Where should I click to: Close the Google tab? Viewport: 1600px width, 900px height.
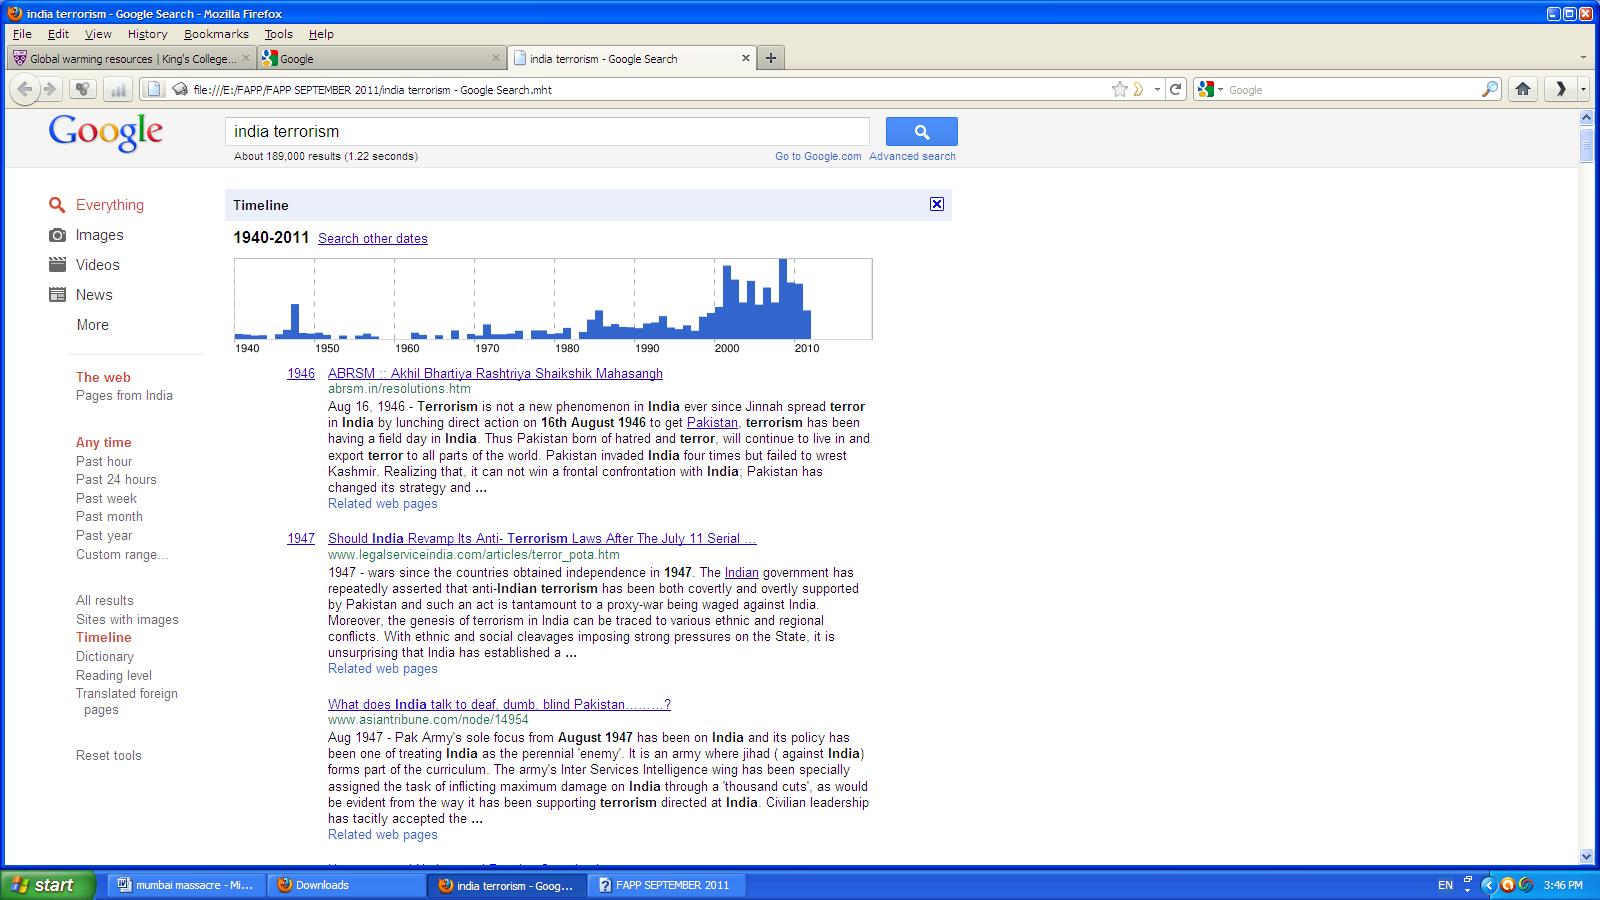pyautogui.click(x=496, y=58)
